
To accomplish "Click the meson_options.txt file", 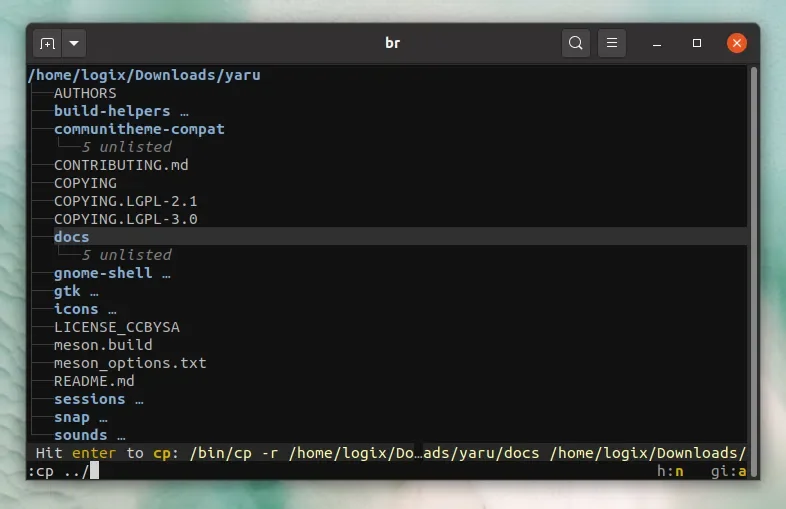I will 130,363.
